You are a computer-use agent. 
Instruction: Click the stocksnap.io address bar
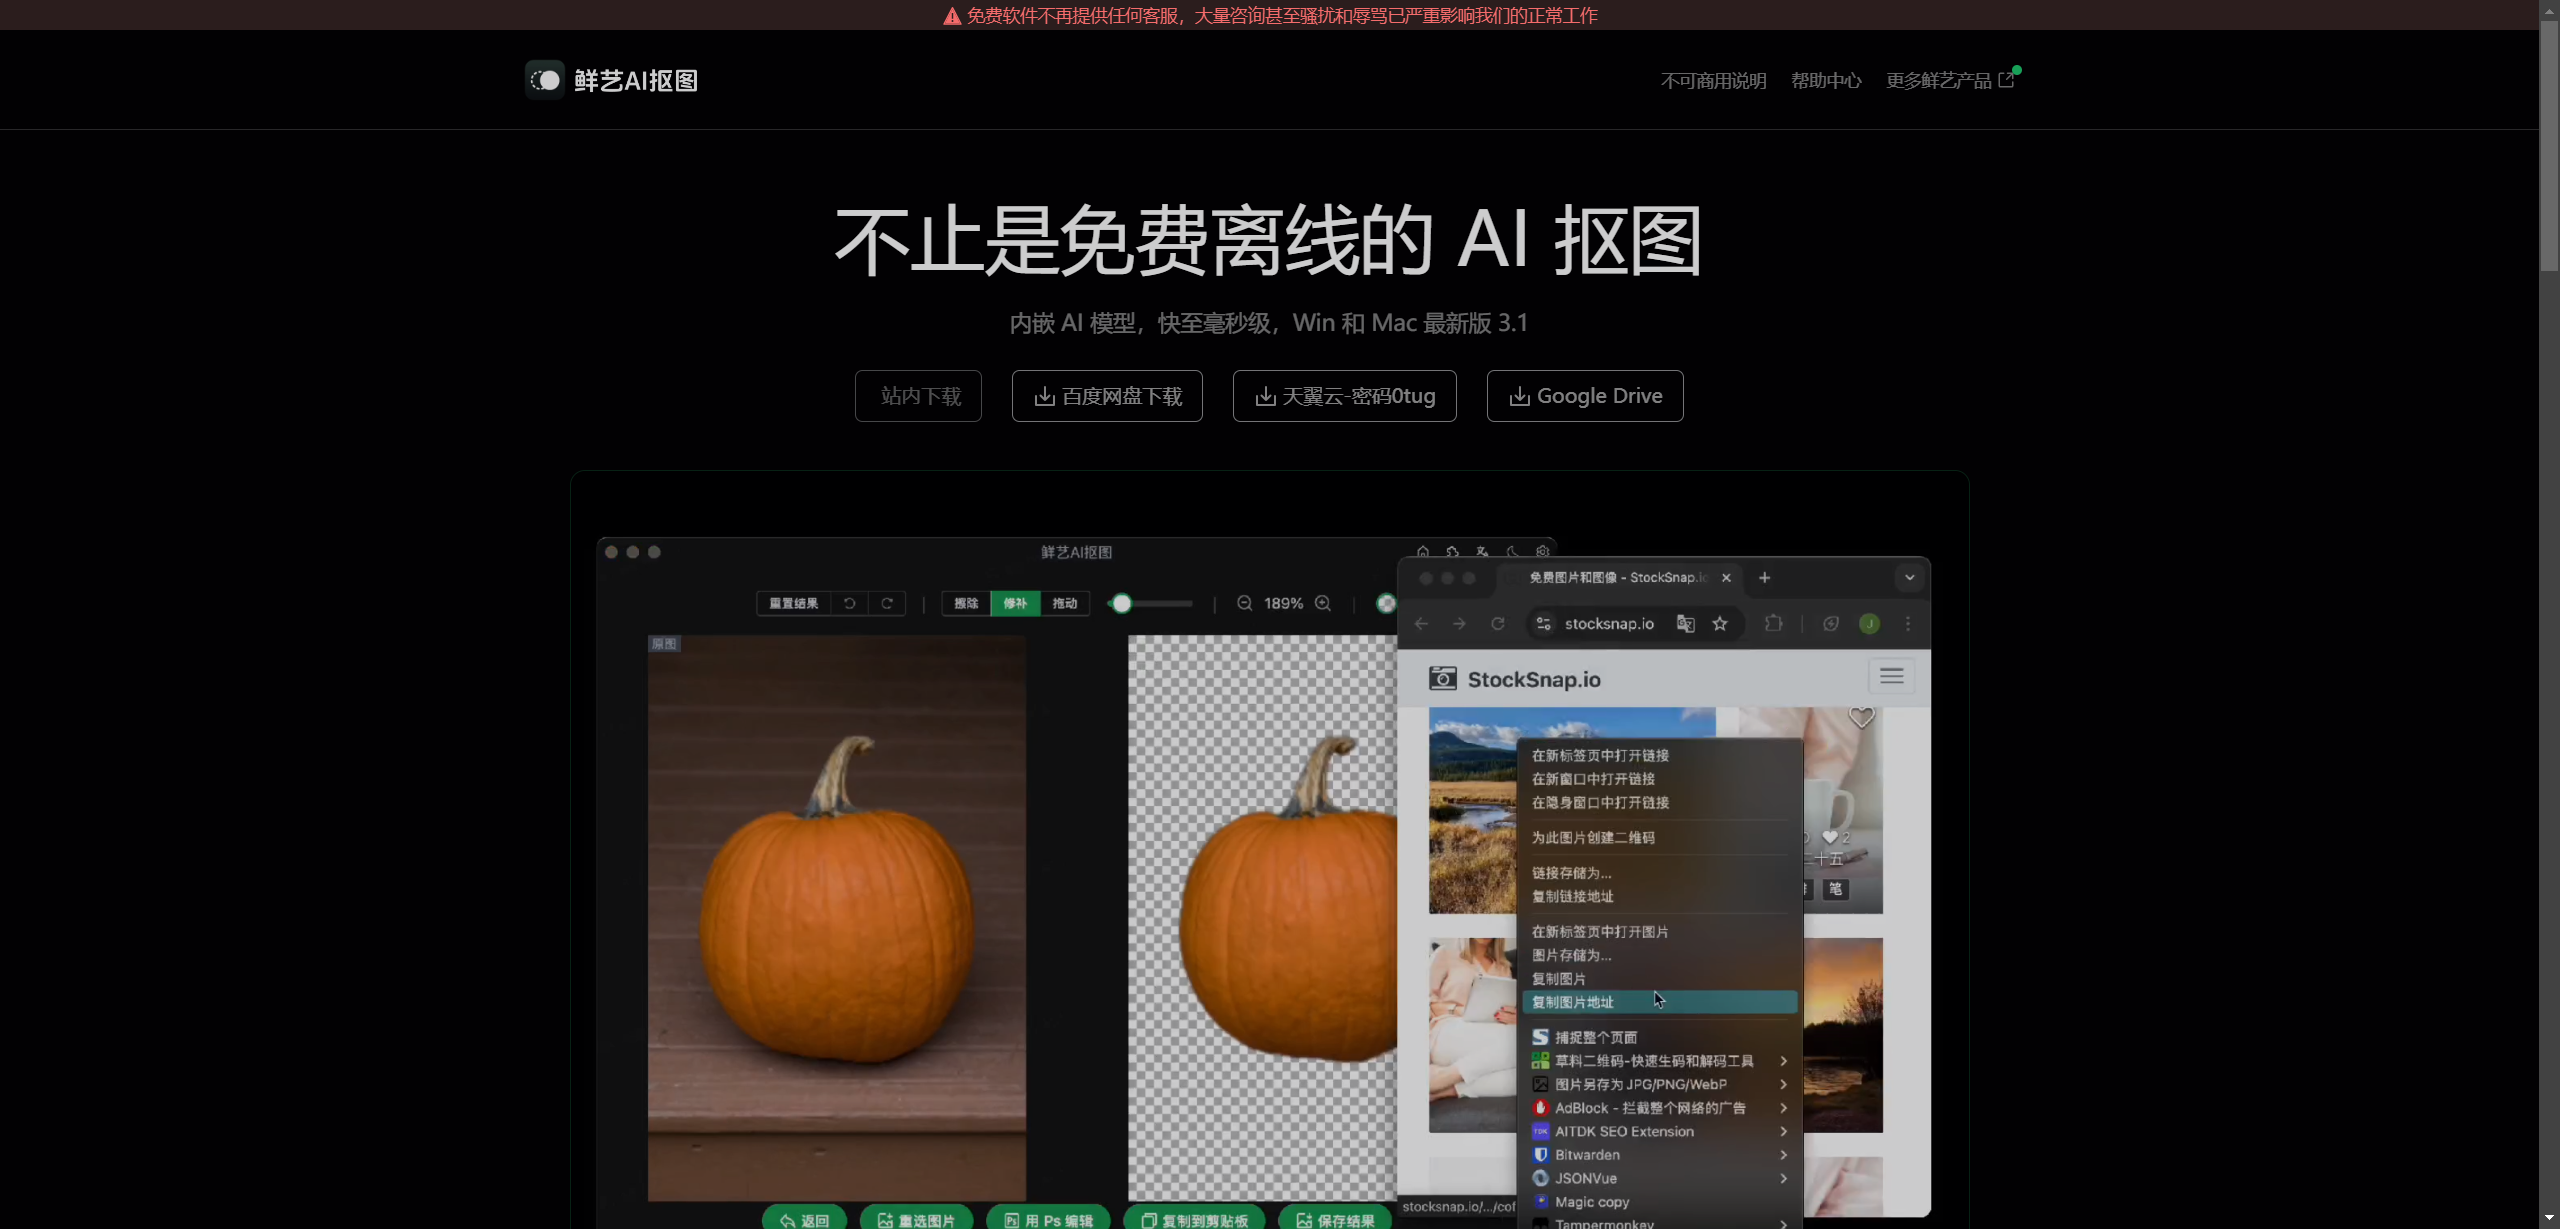(1612, 623)
